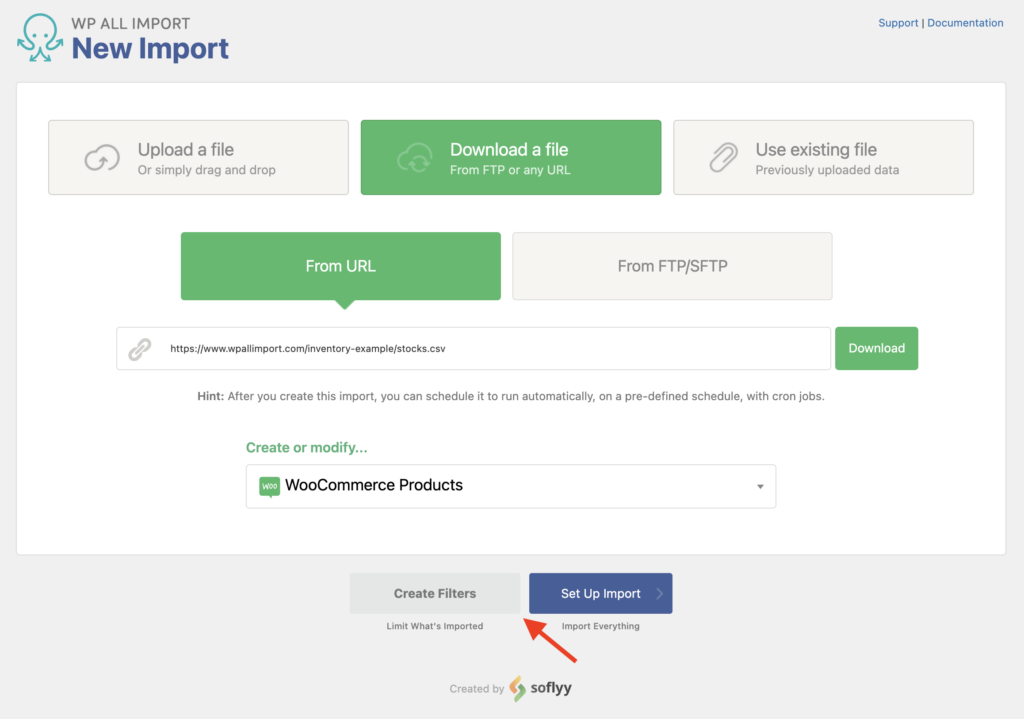This screenshot has width=1024, height=719.
Task: Open the Support link
Action: coord(897,22)
